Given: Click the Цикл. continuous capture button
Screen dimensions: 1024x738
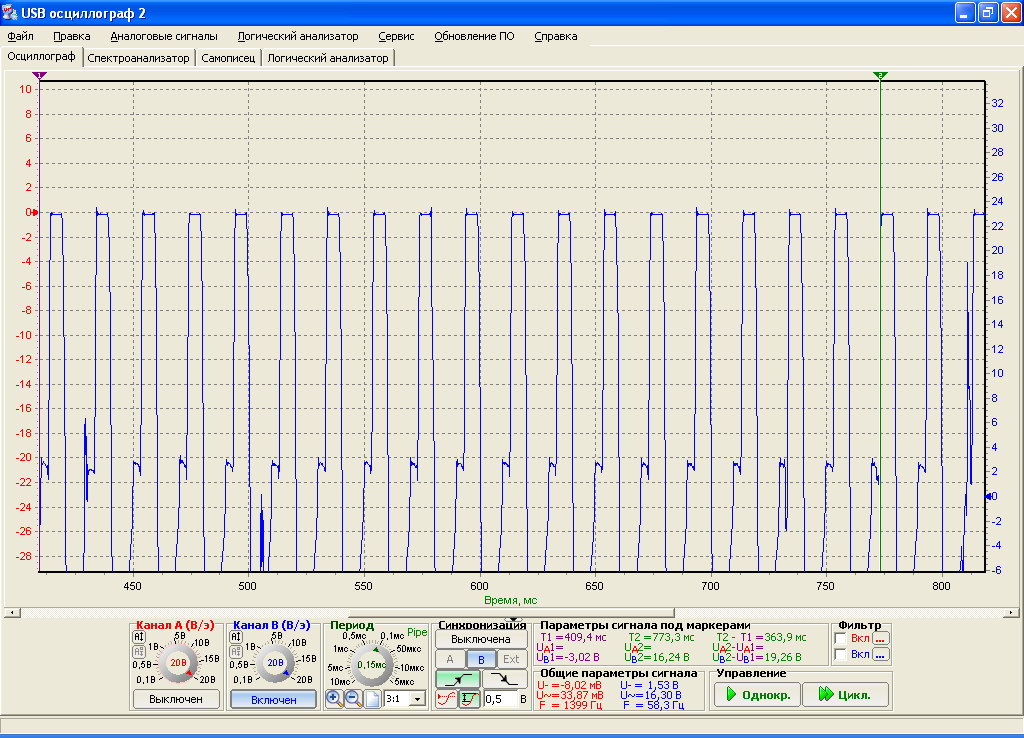Looking at the screenshot, I should tap(846, 694).
